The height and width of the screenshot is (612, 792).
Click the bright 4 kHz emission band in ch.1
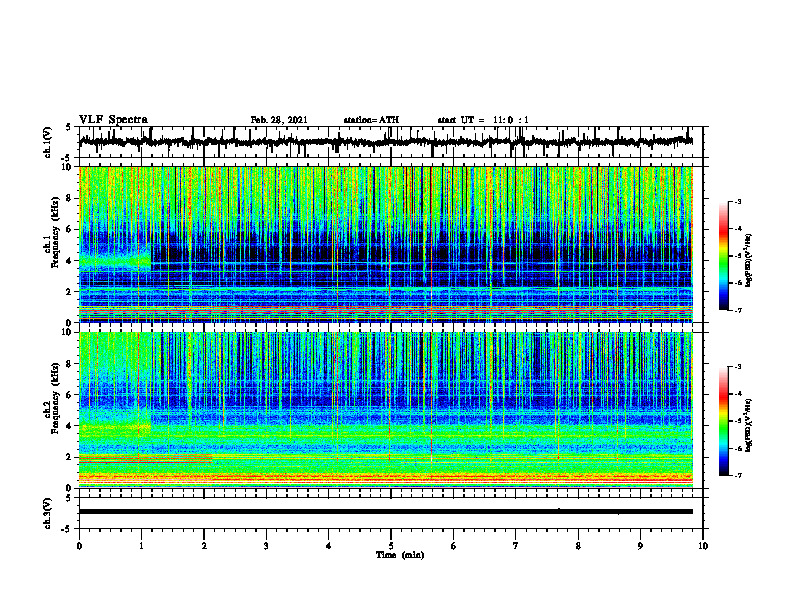pos(115,262)
